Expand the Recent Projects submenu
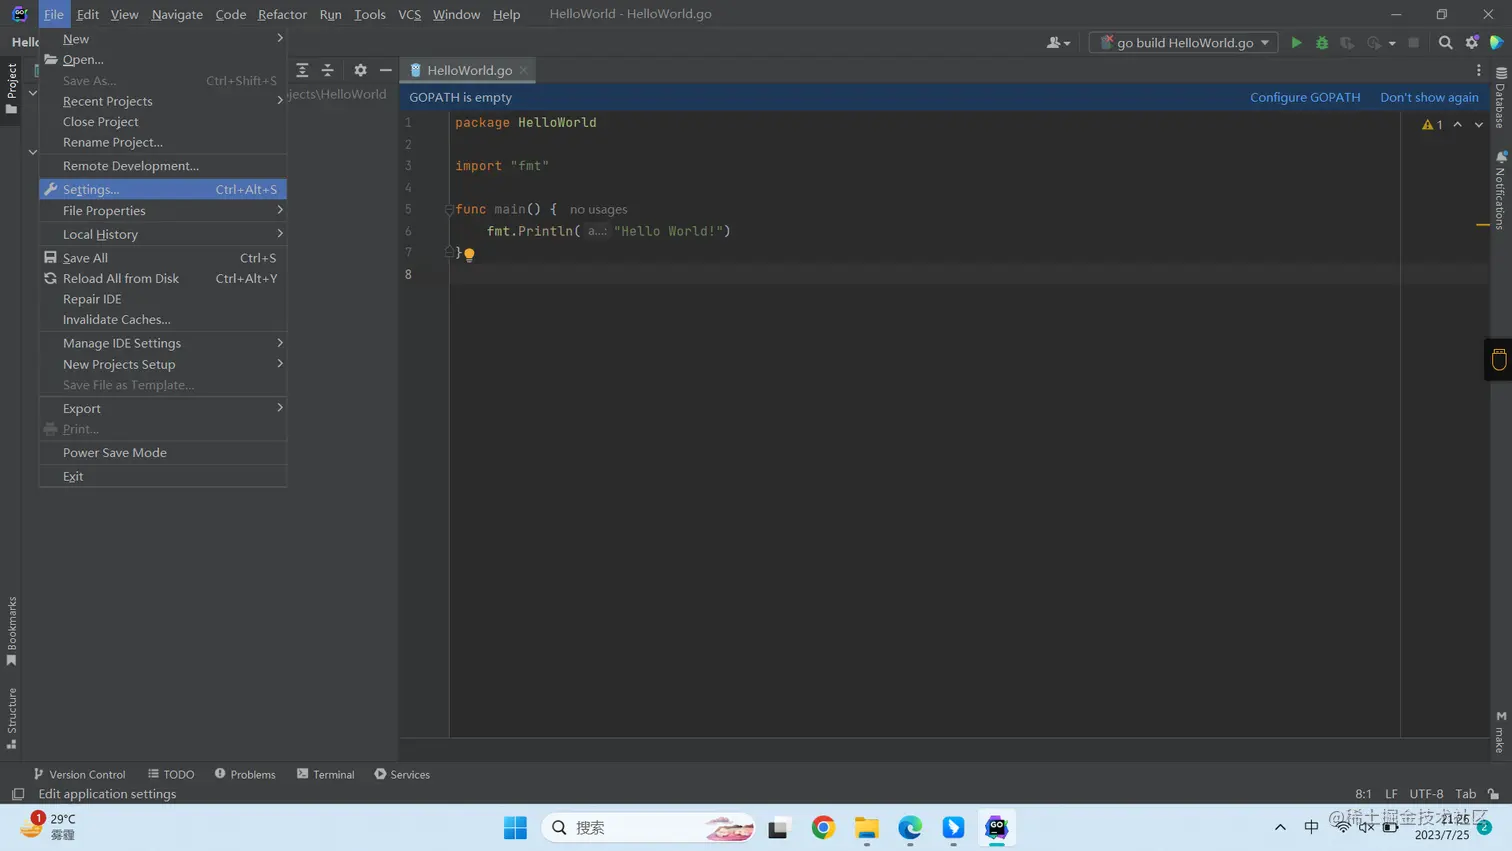 coord(163,101)
